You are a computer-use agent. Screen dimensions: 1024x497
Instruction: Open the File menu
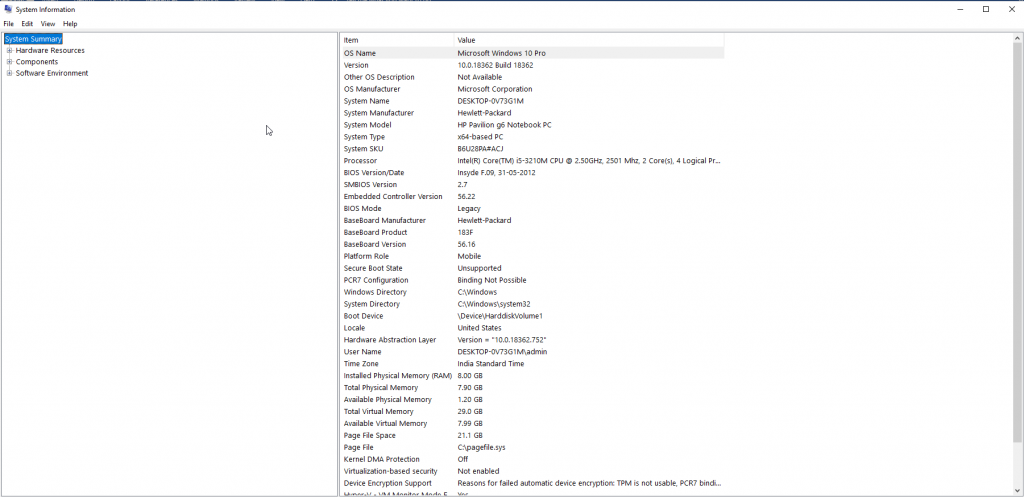click(x=8, y=24)
